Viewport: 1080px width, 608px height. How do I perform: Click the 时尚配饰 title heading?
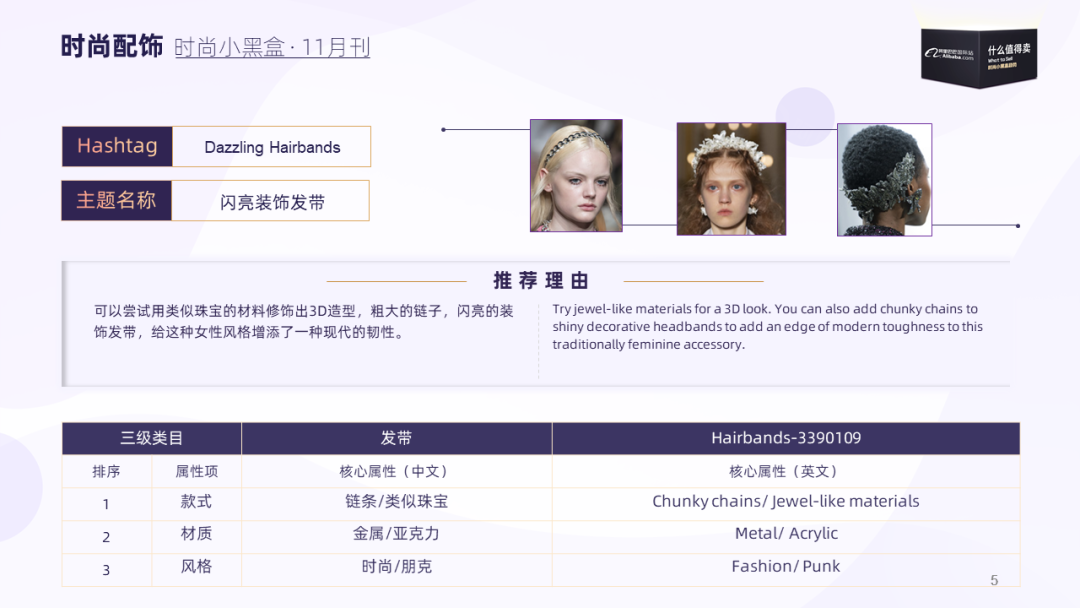[x=111, y=46]
